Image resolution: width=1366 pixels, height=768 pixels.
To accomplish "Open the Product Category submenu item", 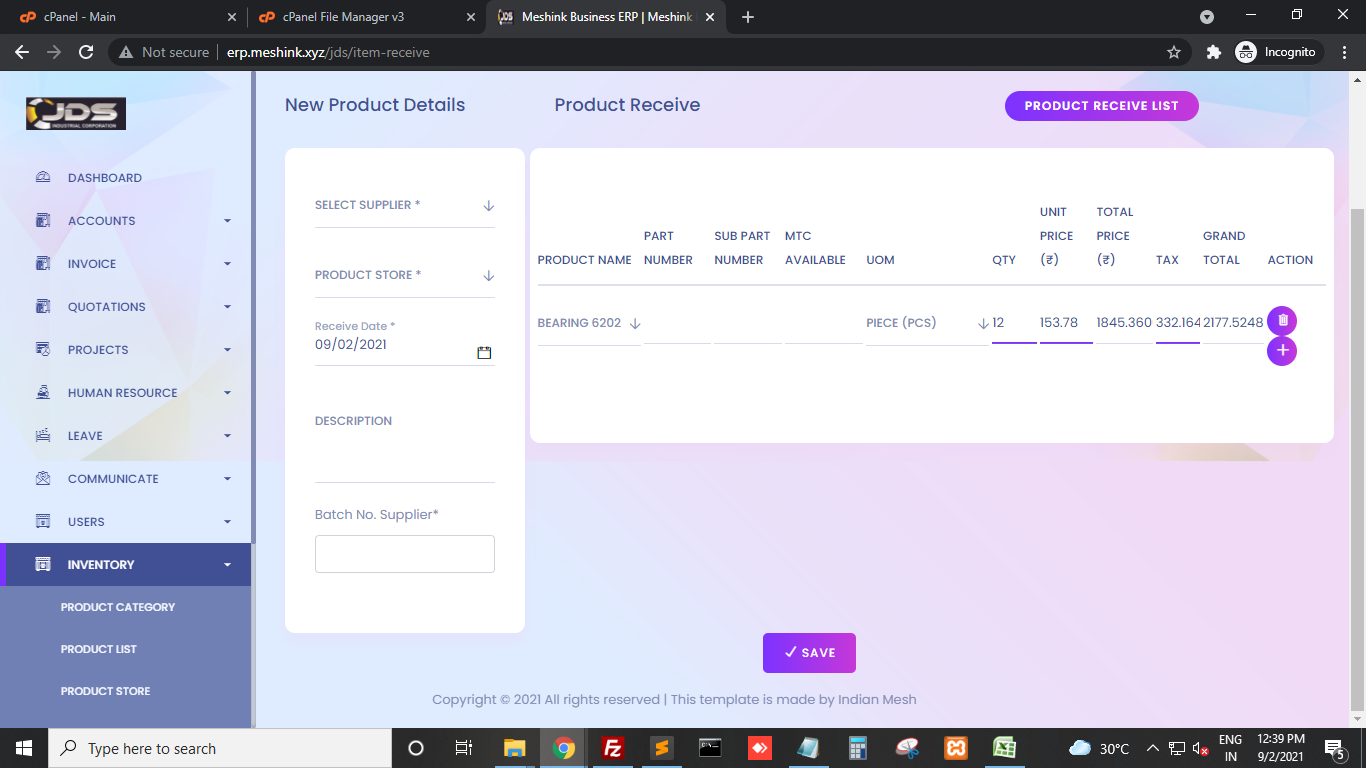I will point(118,607).
